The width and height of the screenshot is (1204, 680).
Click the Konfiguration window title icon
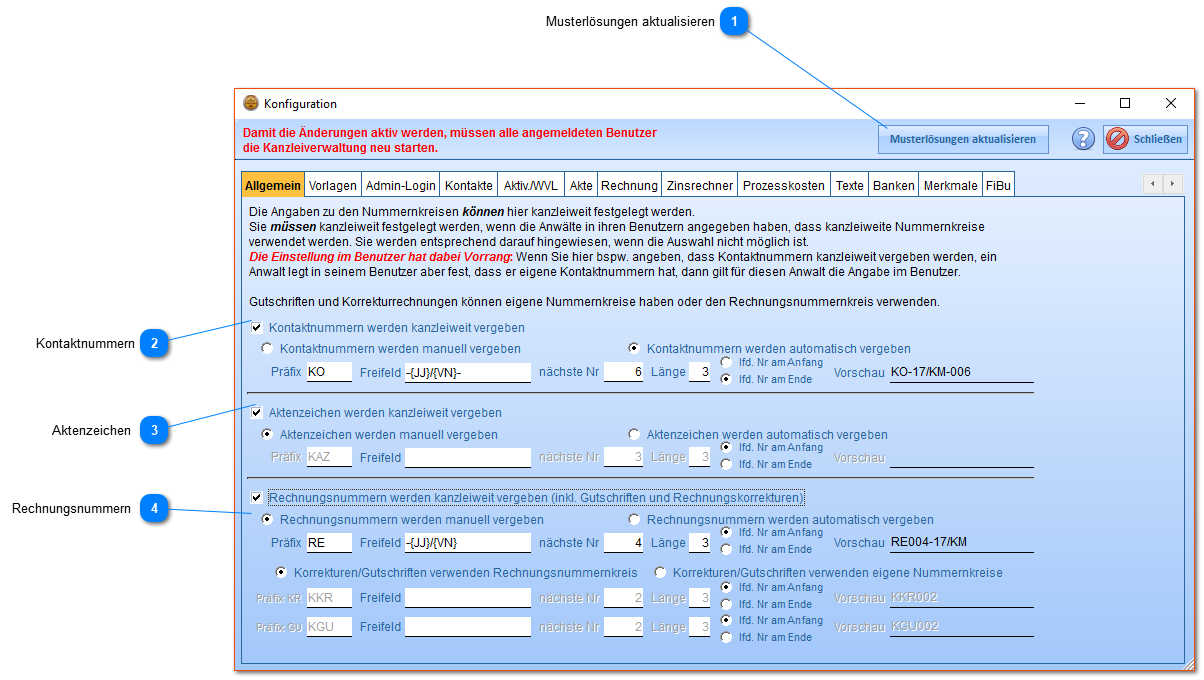click(251, 103)
